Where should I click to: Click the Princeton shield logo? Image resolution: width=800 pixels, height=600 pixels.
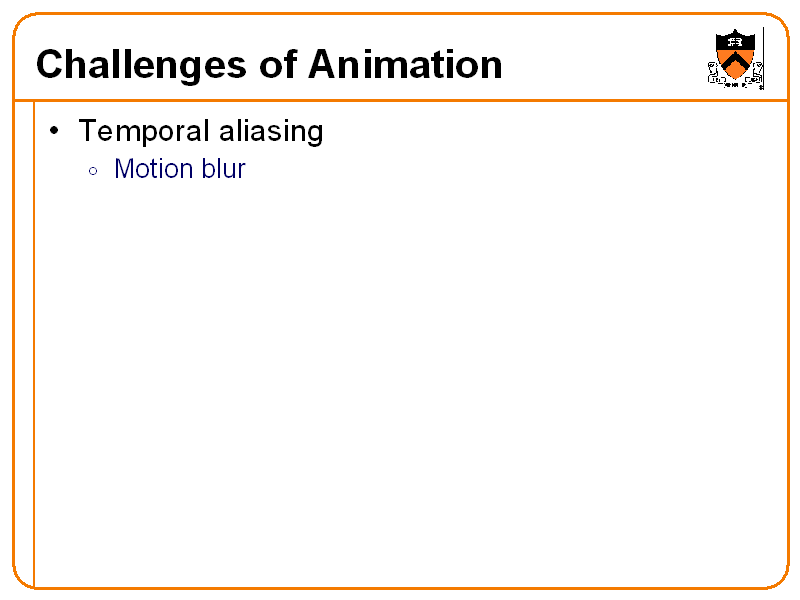[735, 58]
